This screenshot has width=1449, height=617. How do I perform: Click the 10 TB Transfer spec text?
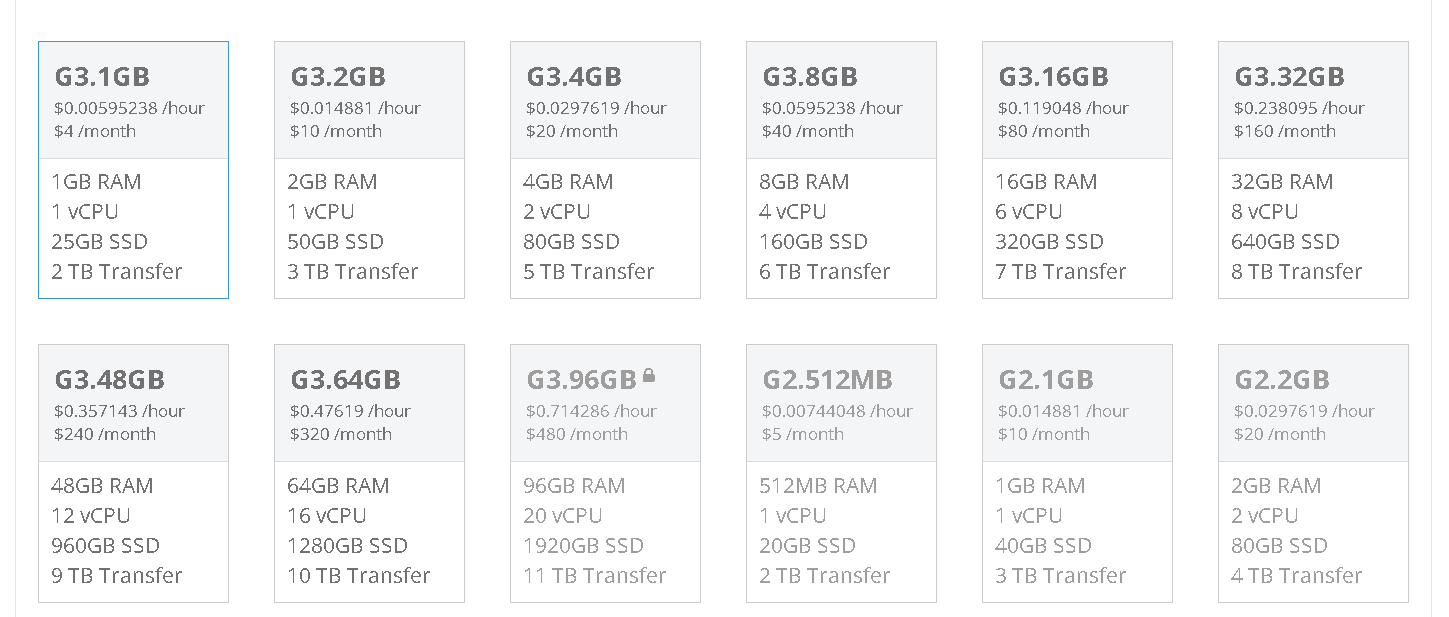pos(359,575)
